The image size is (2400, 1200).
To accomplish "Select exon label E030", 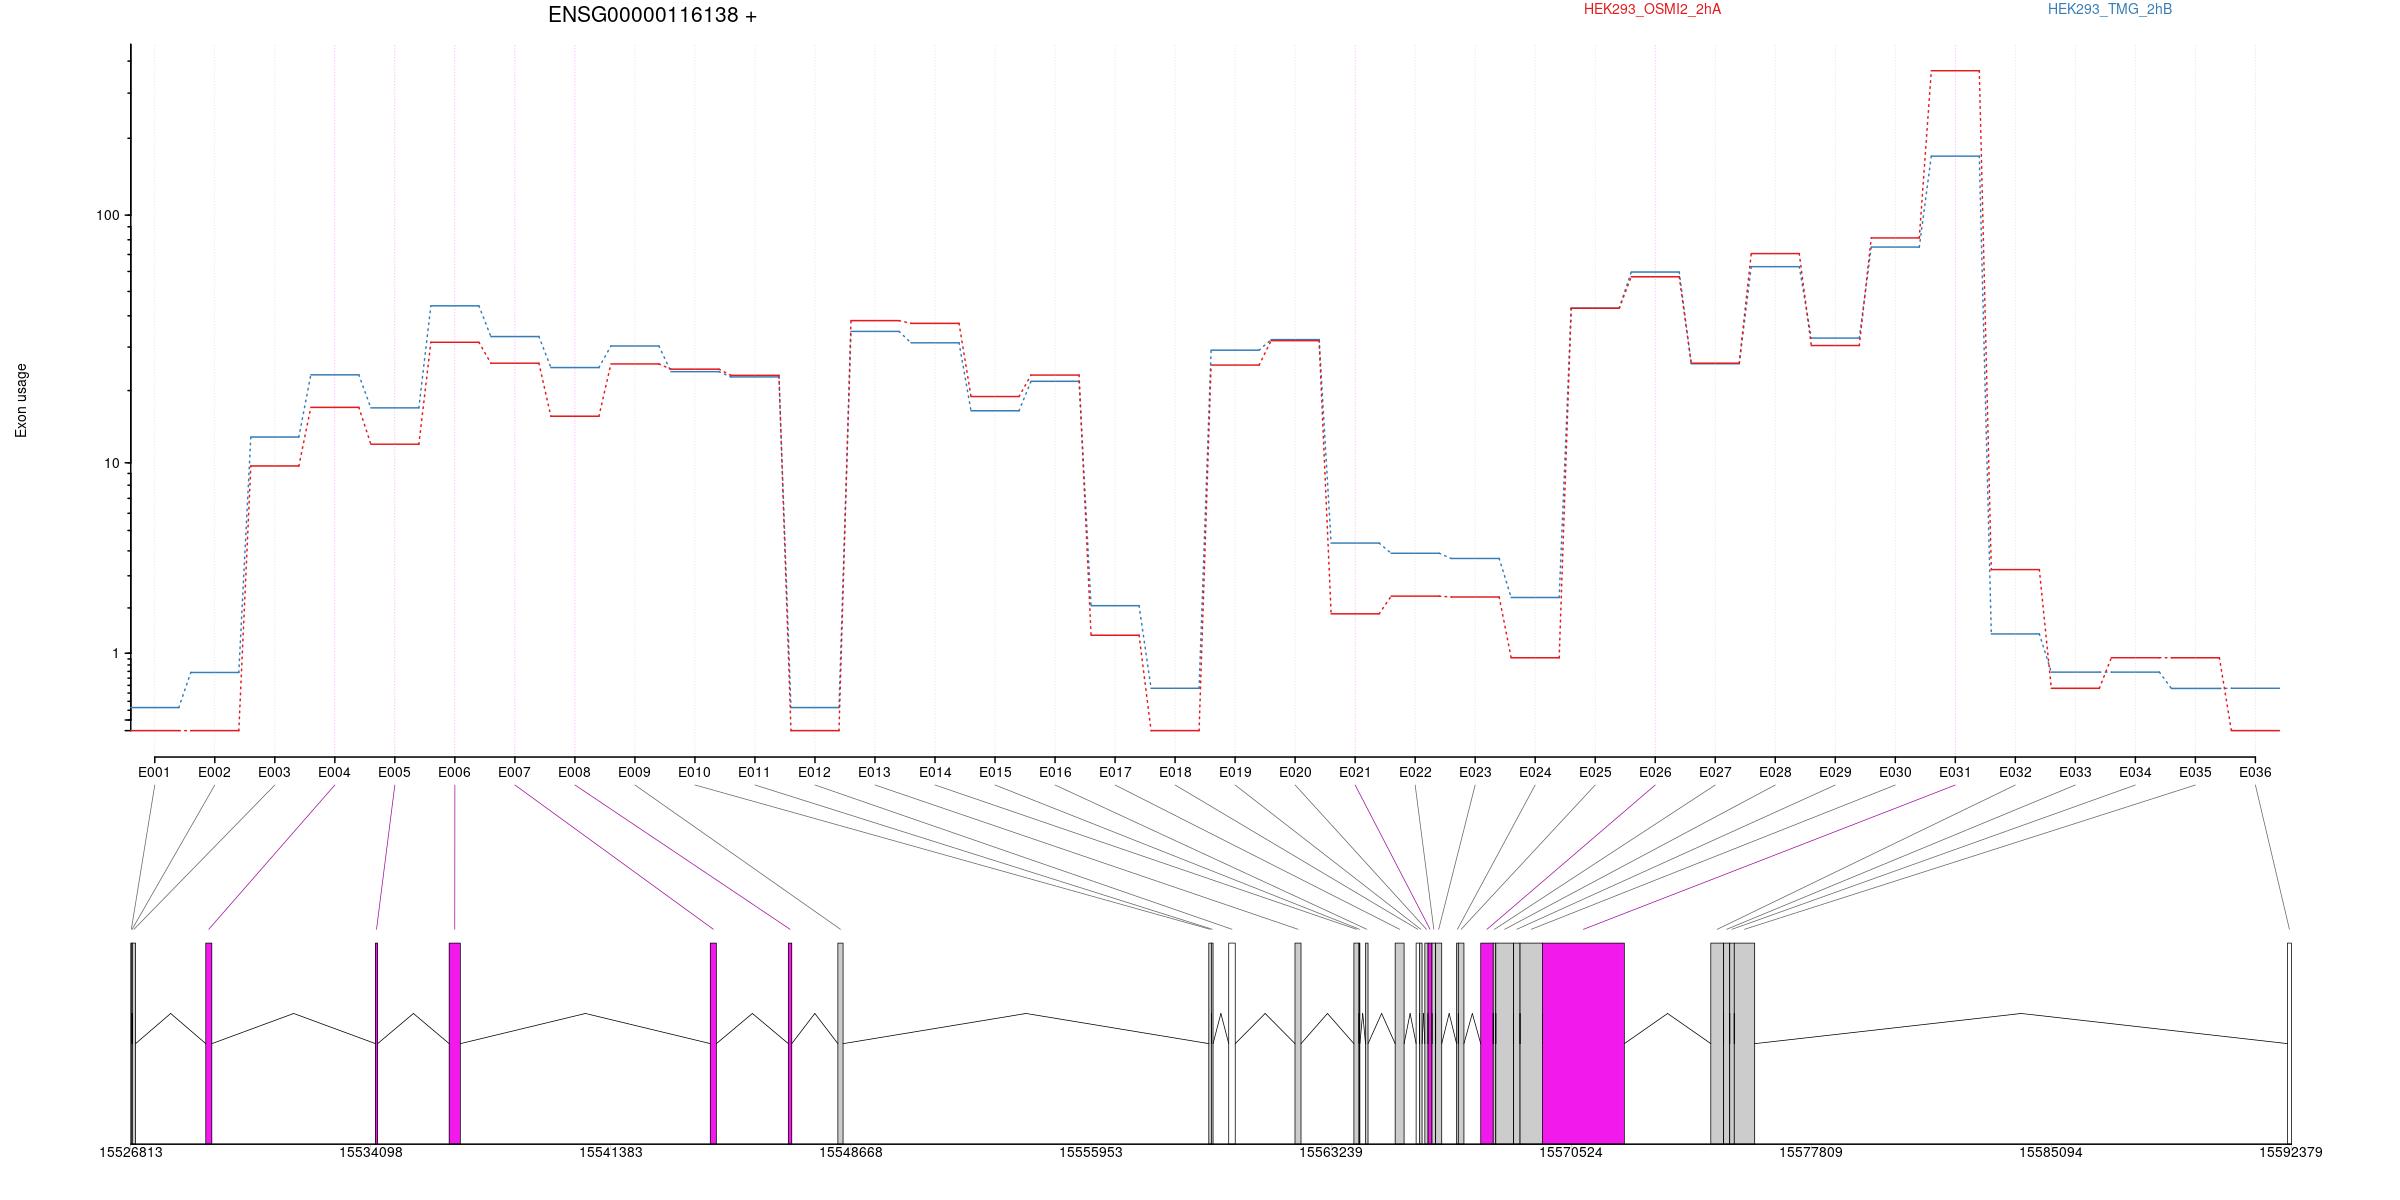I will [1895, 772].
